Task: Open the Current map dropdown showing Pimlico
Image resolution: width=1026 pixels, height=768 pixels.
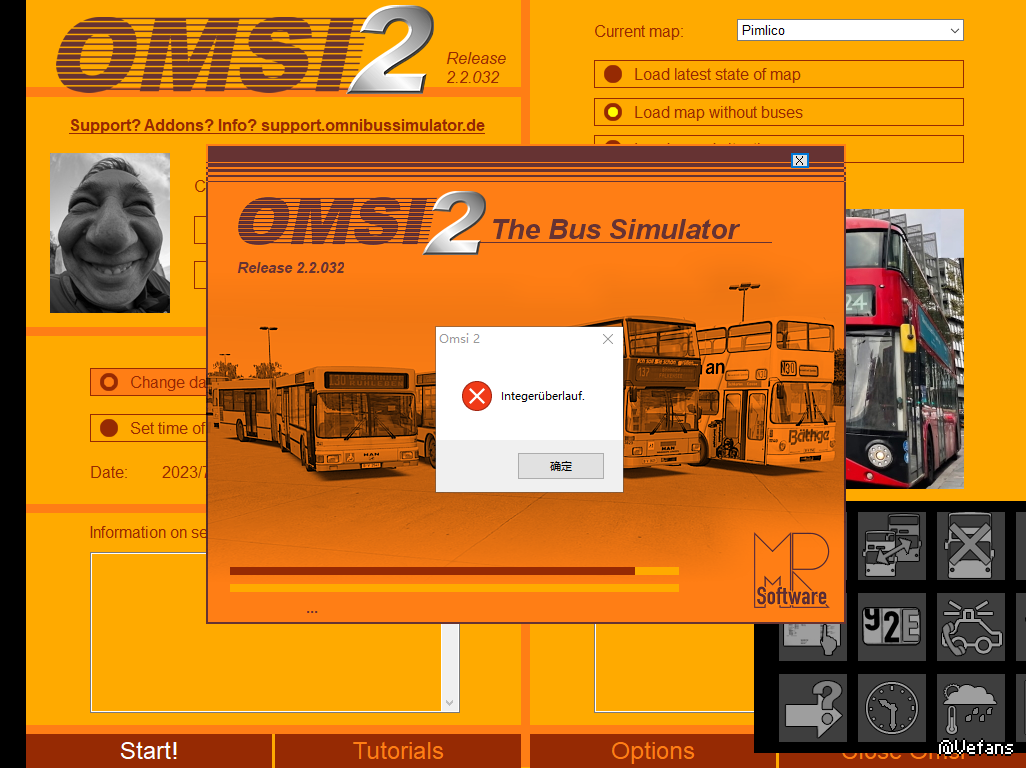Action: coord(850,30)
